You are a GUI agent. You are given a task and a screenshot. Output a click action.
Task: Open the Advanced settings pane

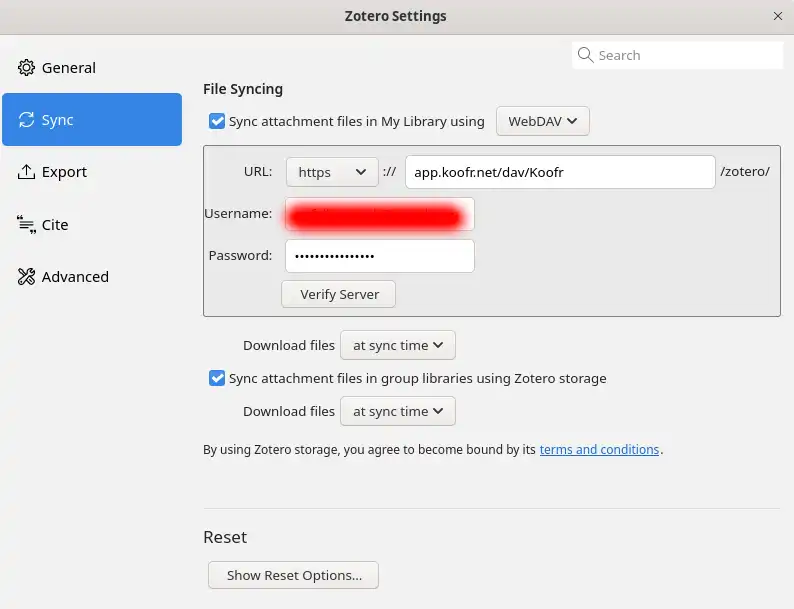point(75,277)
